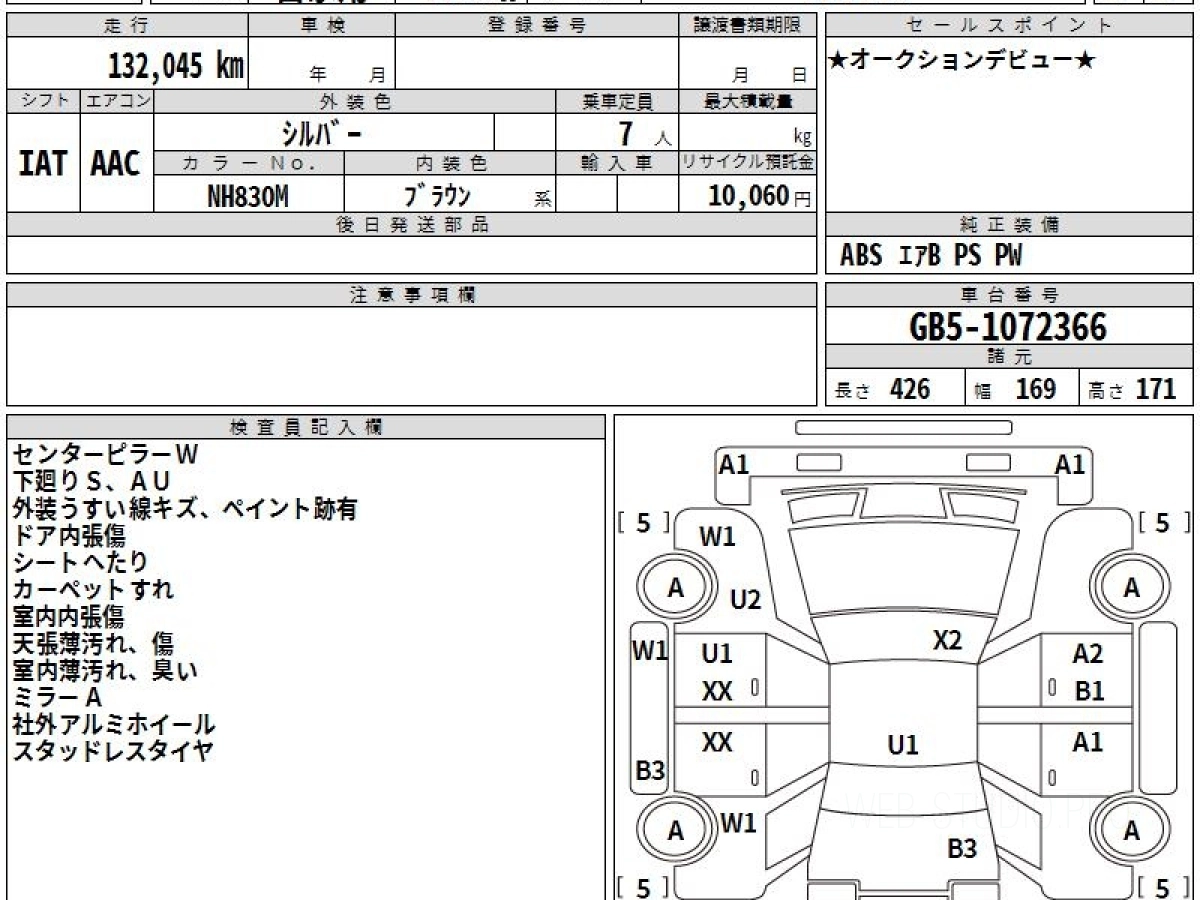Click the X2 mark on the car diagram
The width and height of the screenshot is (1200, 900).
(x=947, y=641)
